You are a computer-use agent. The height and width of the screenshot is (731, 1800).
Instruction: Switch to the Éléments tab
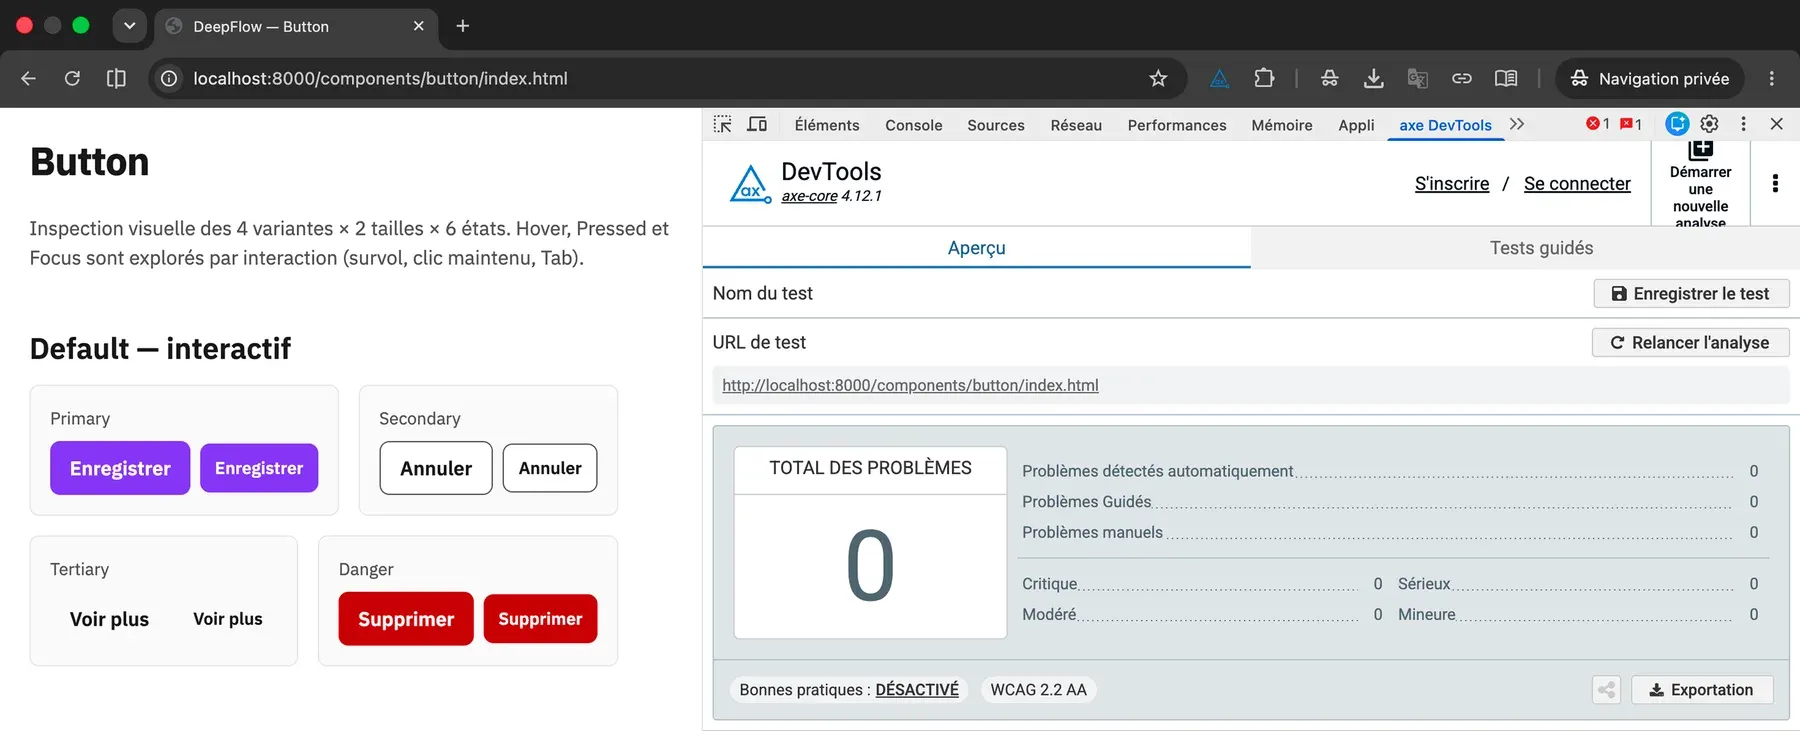[x=827, y=125]
